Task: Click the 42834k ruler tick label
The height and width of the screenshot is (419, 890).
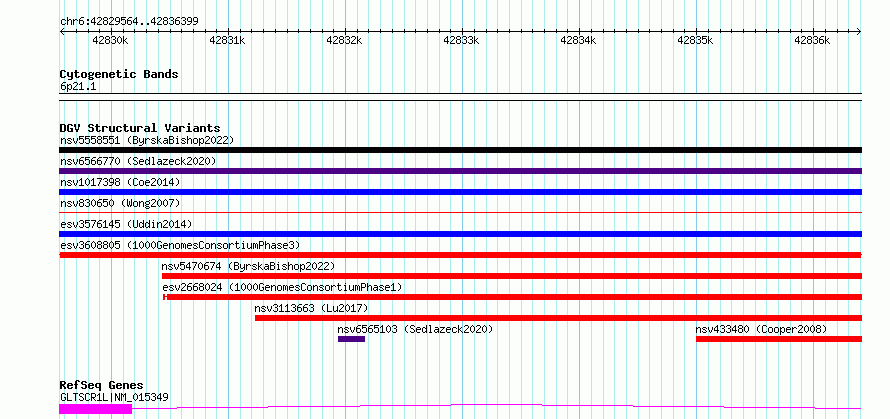Action: (578, 40)
